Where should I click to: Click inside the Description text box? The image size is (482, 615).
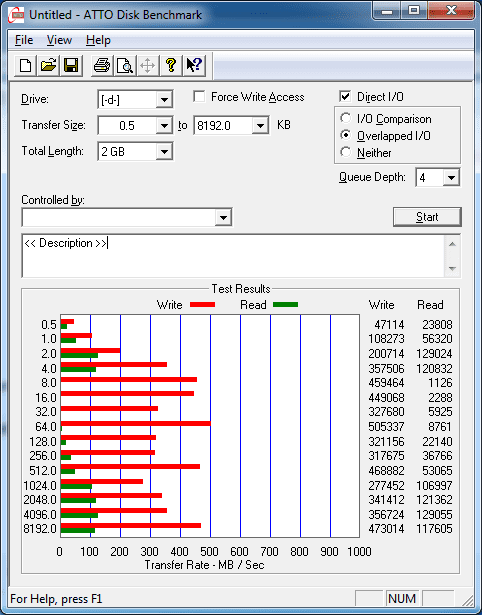point(233,256)
